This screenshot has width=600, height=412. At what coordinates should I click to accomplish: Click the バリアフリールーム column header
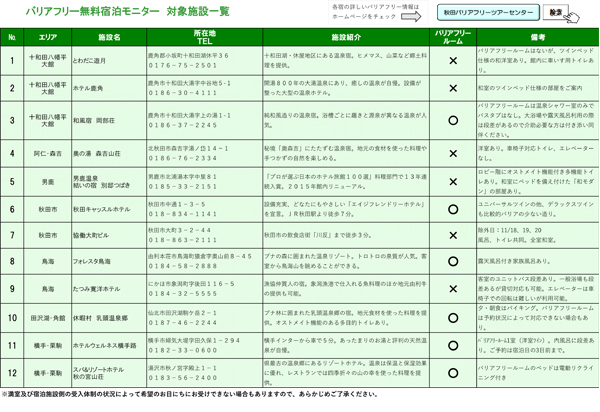pos(453,37)
